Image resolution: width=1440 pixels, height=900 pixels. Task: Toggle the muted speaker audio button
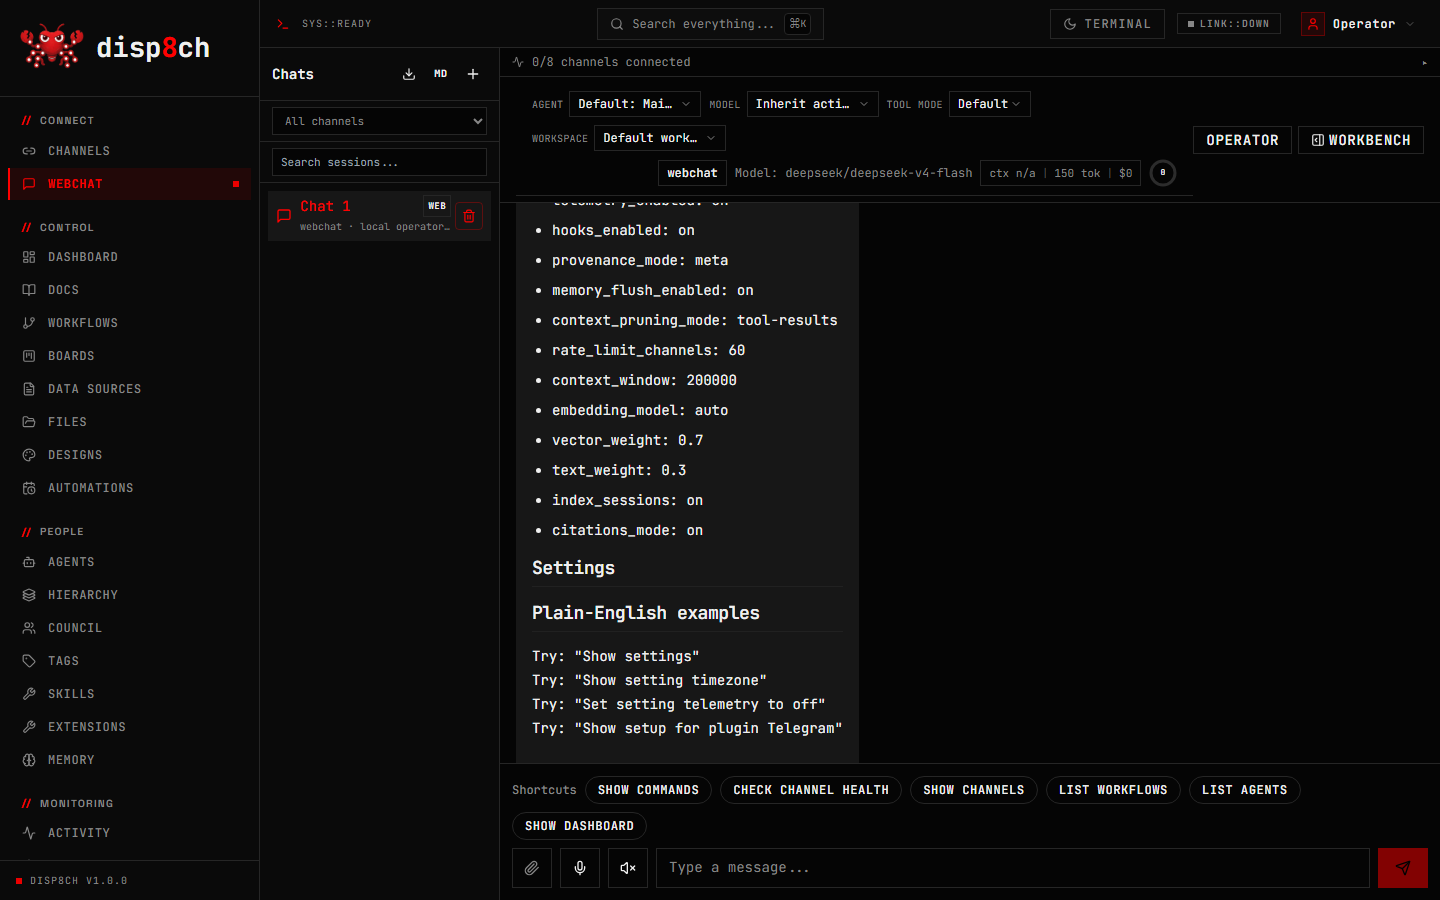click(628, 868)
